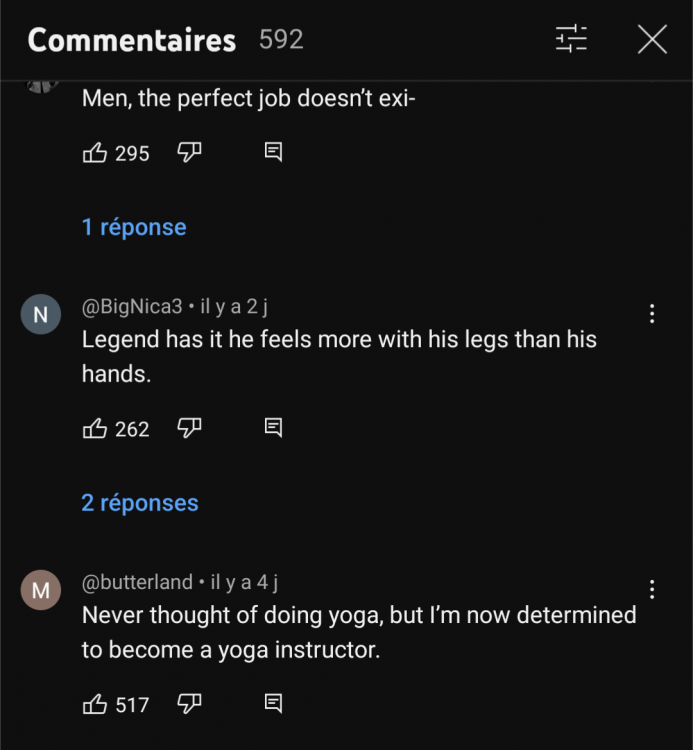The height and width of the screenshot is (750, 693).
Task: Open @butterland channel link
Action: tap(137, 583)
